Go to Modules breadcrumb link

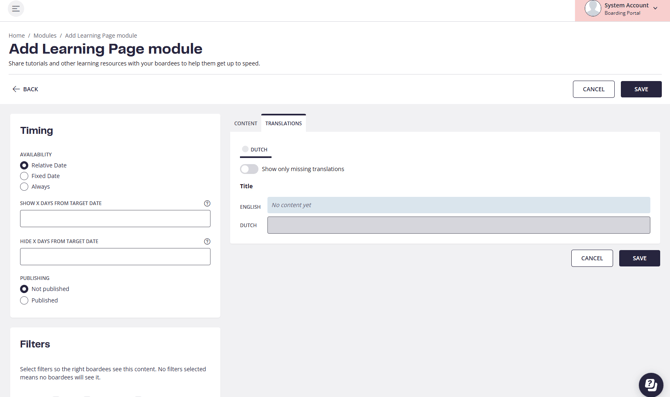[x=45, y=35]
